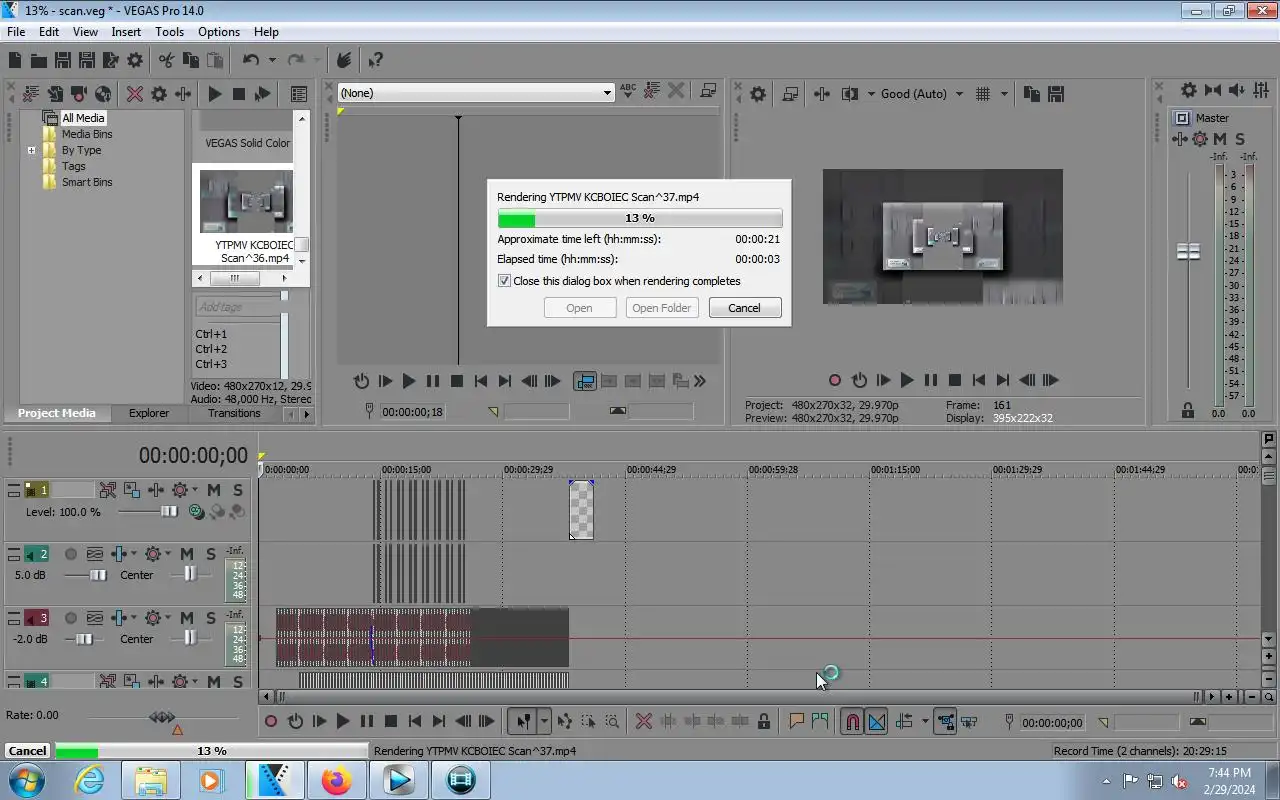Click the Overlays grid icon
Screen dimensions: 1280x800
click(982, 94)
